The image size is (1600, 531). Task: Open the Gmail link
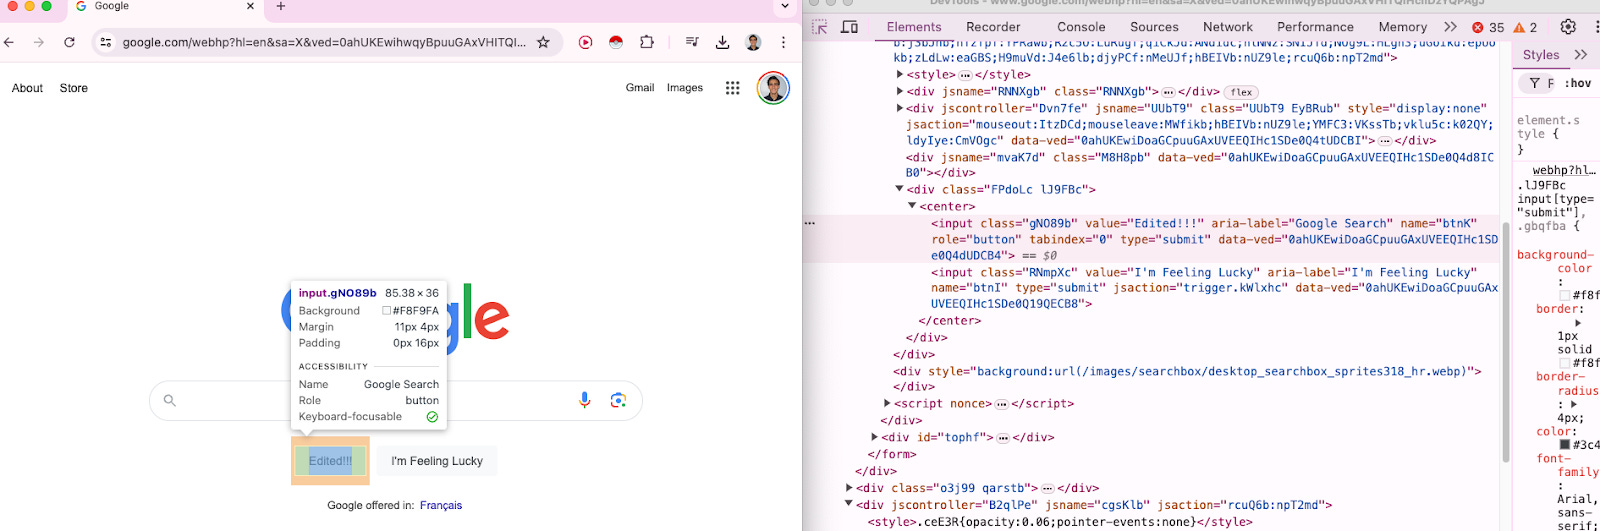(x=640, y=88)
